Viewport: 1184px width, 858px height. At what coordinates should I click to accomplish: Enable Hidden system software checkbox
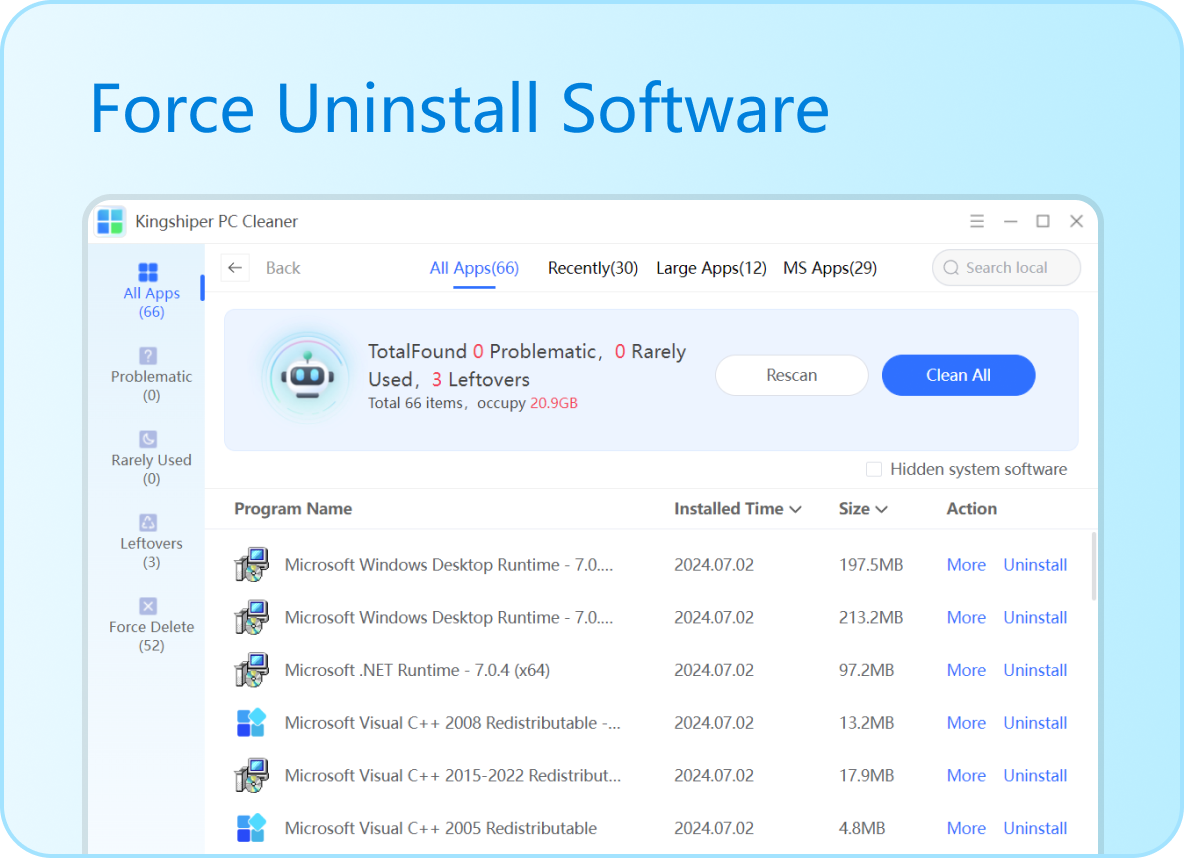click(874, 469)
